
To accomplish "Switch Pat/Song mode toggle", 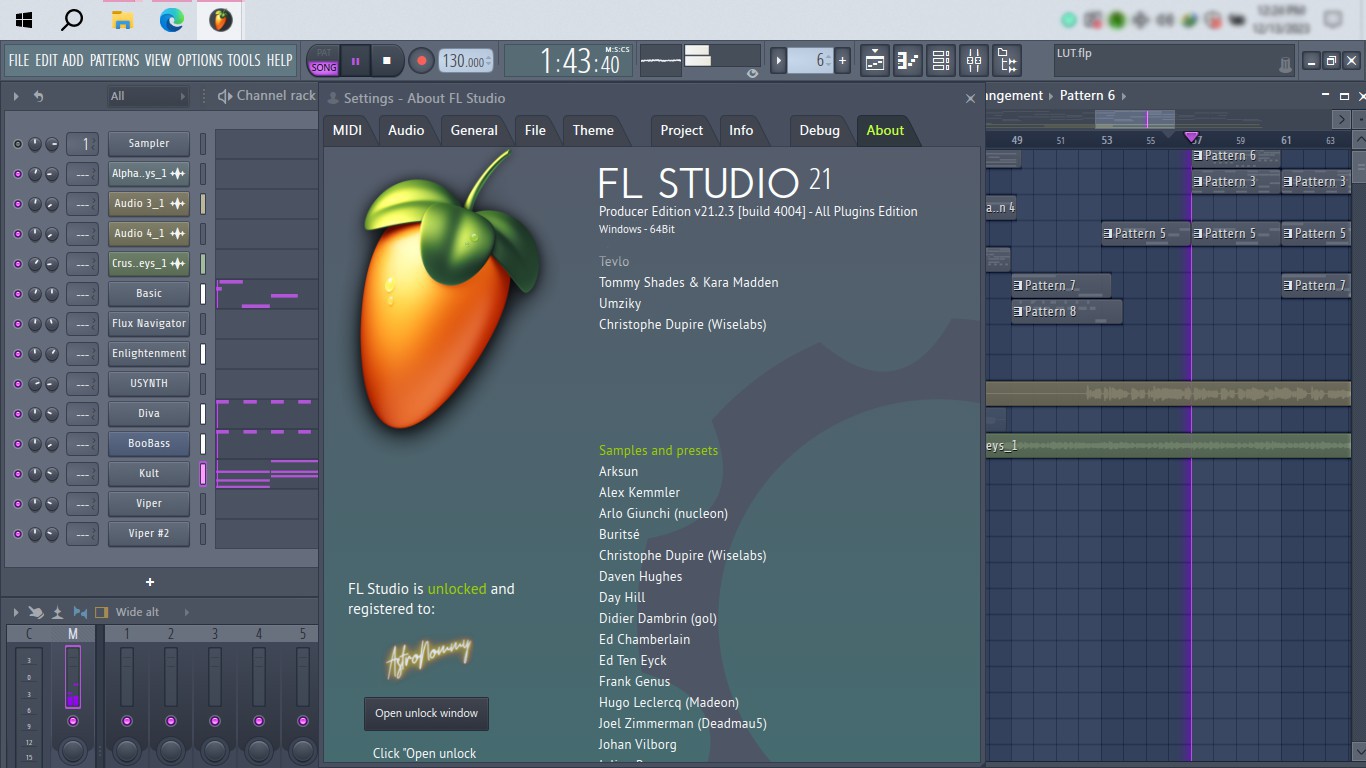I will (x=323, y=61).
